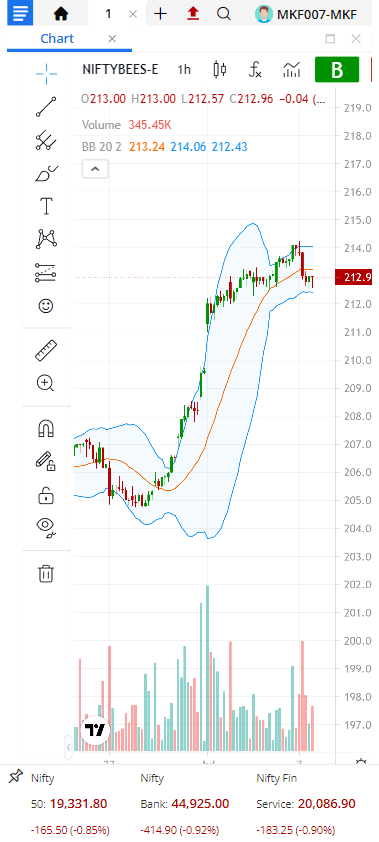The width and height of the screenshot is (379, 842).
Task: Click the NIFTYBEES-E symbol search field
Action: [x=120, y=70]
